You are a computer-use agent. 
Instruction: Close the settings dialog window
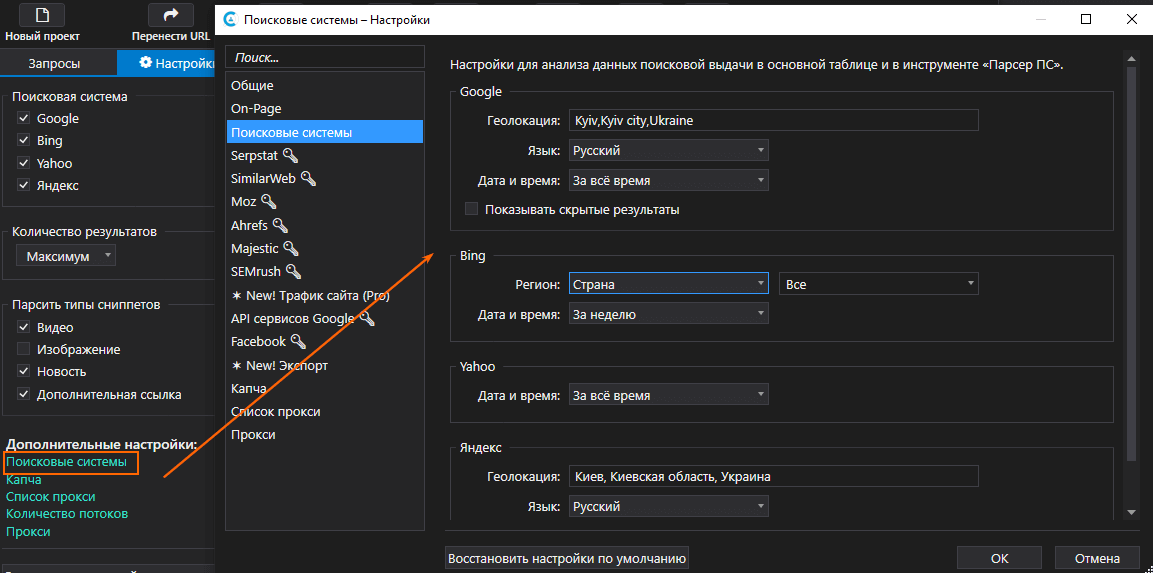point(1131,19)
